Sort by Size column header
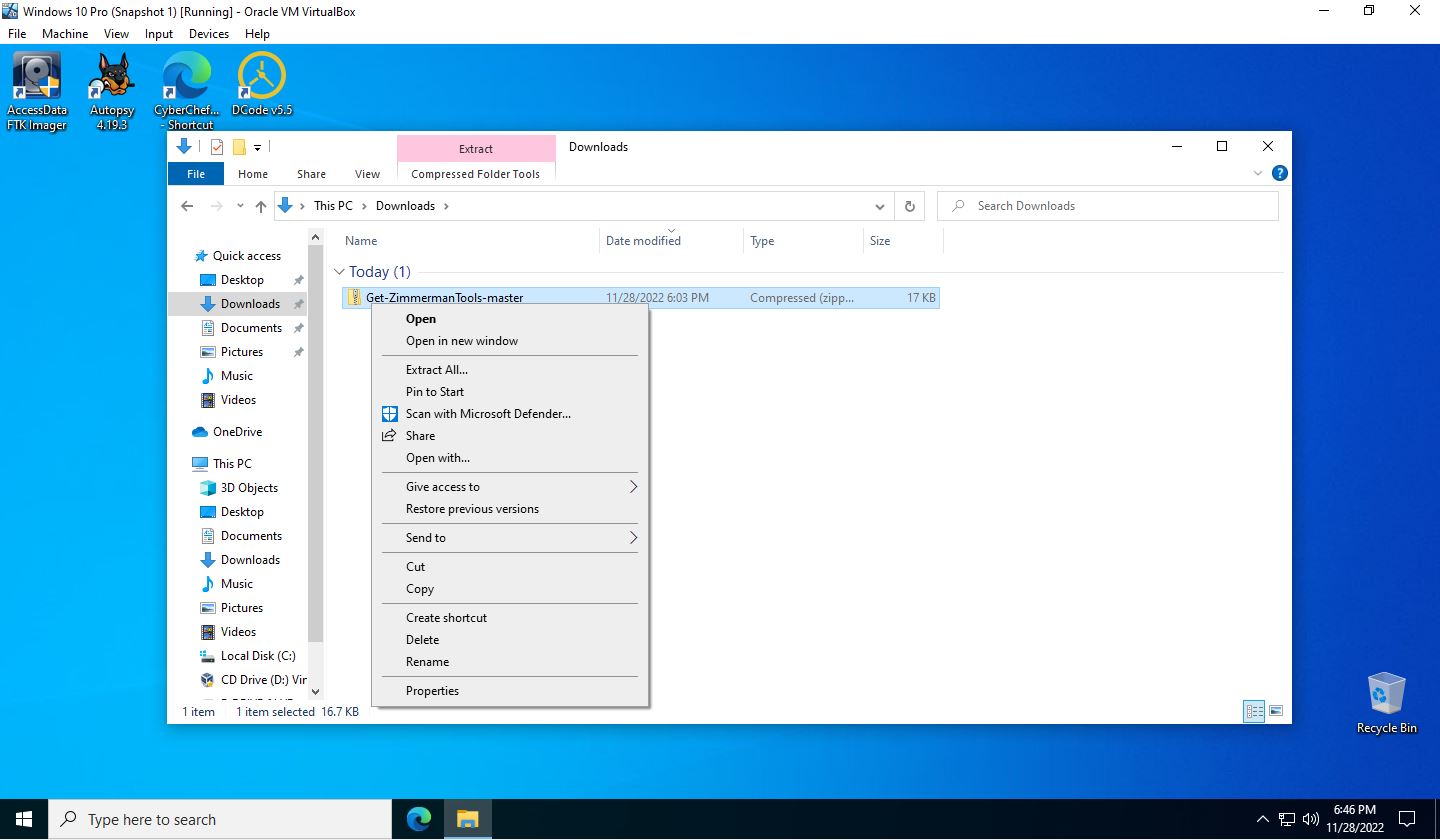 (x=903, y=241)
